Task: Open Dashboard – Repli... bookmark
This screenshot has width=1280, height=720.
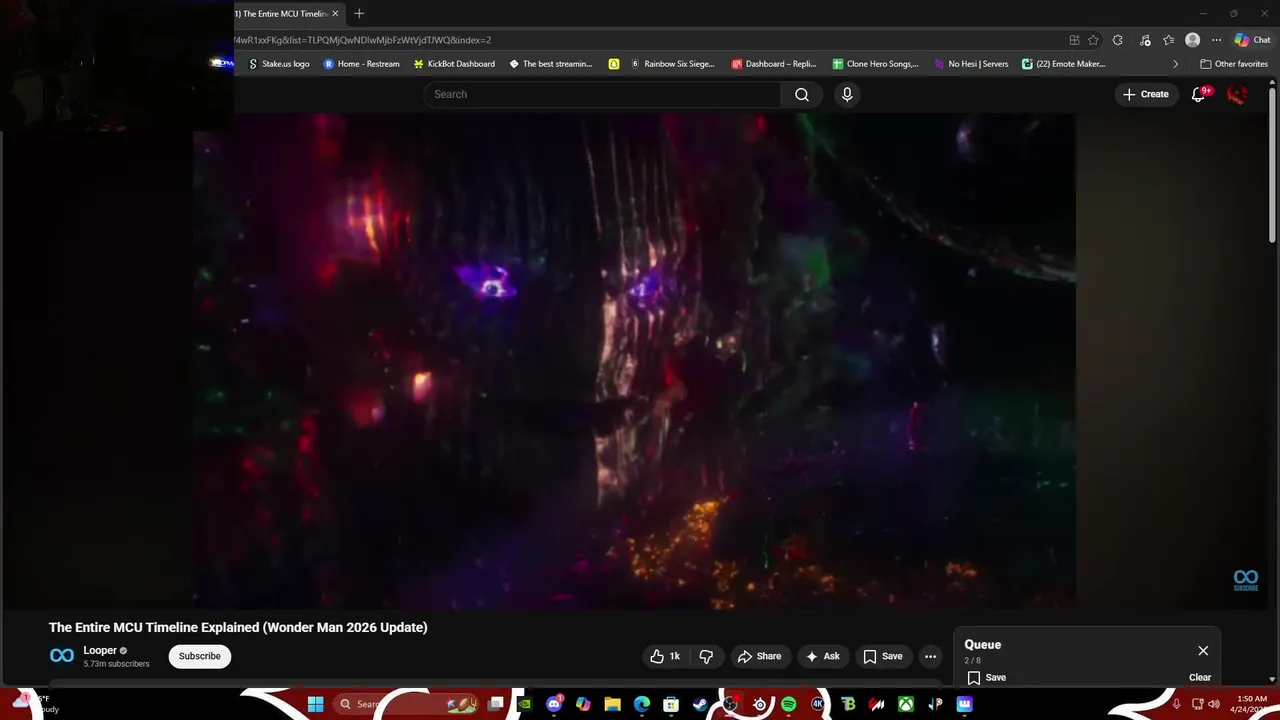Action: point(774,64)
